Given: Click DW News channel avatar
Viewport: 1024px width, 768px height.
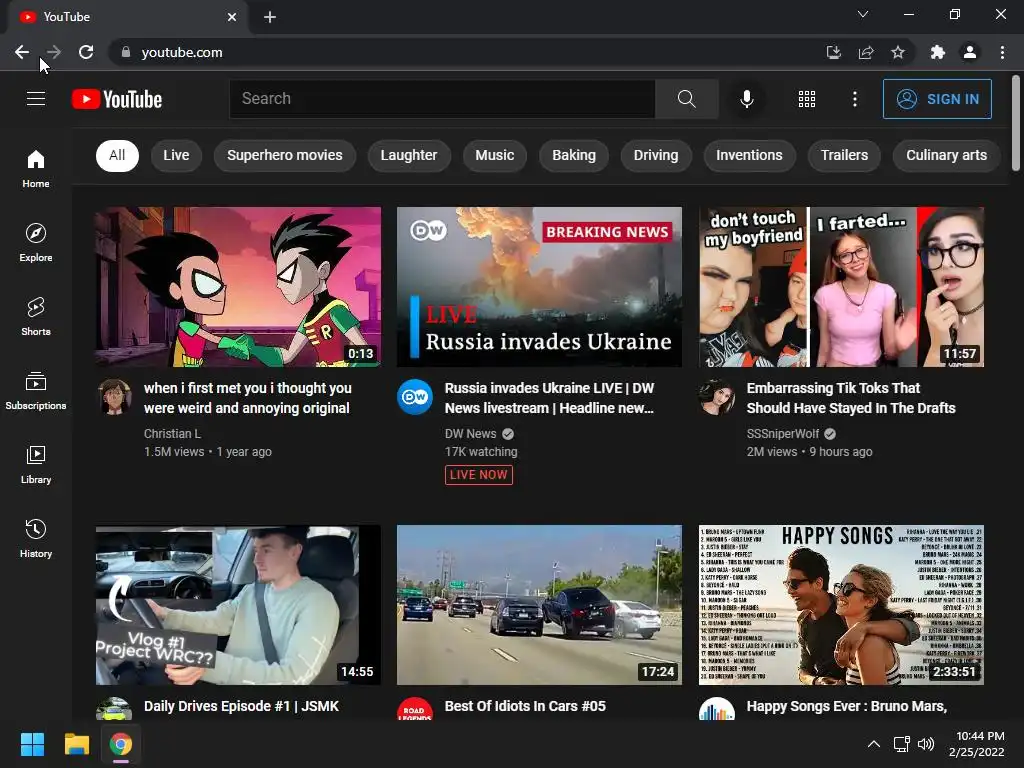Looking at the screenshot, I should (x=415, y=396).
